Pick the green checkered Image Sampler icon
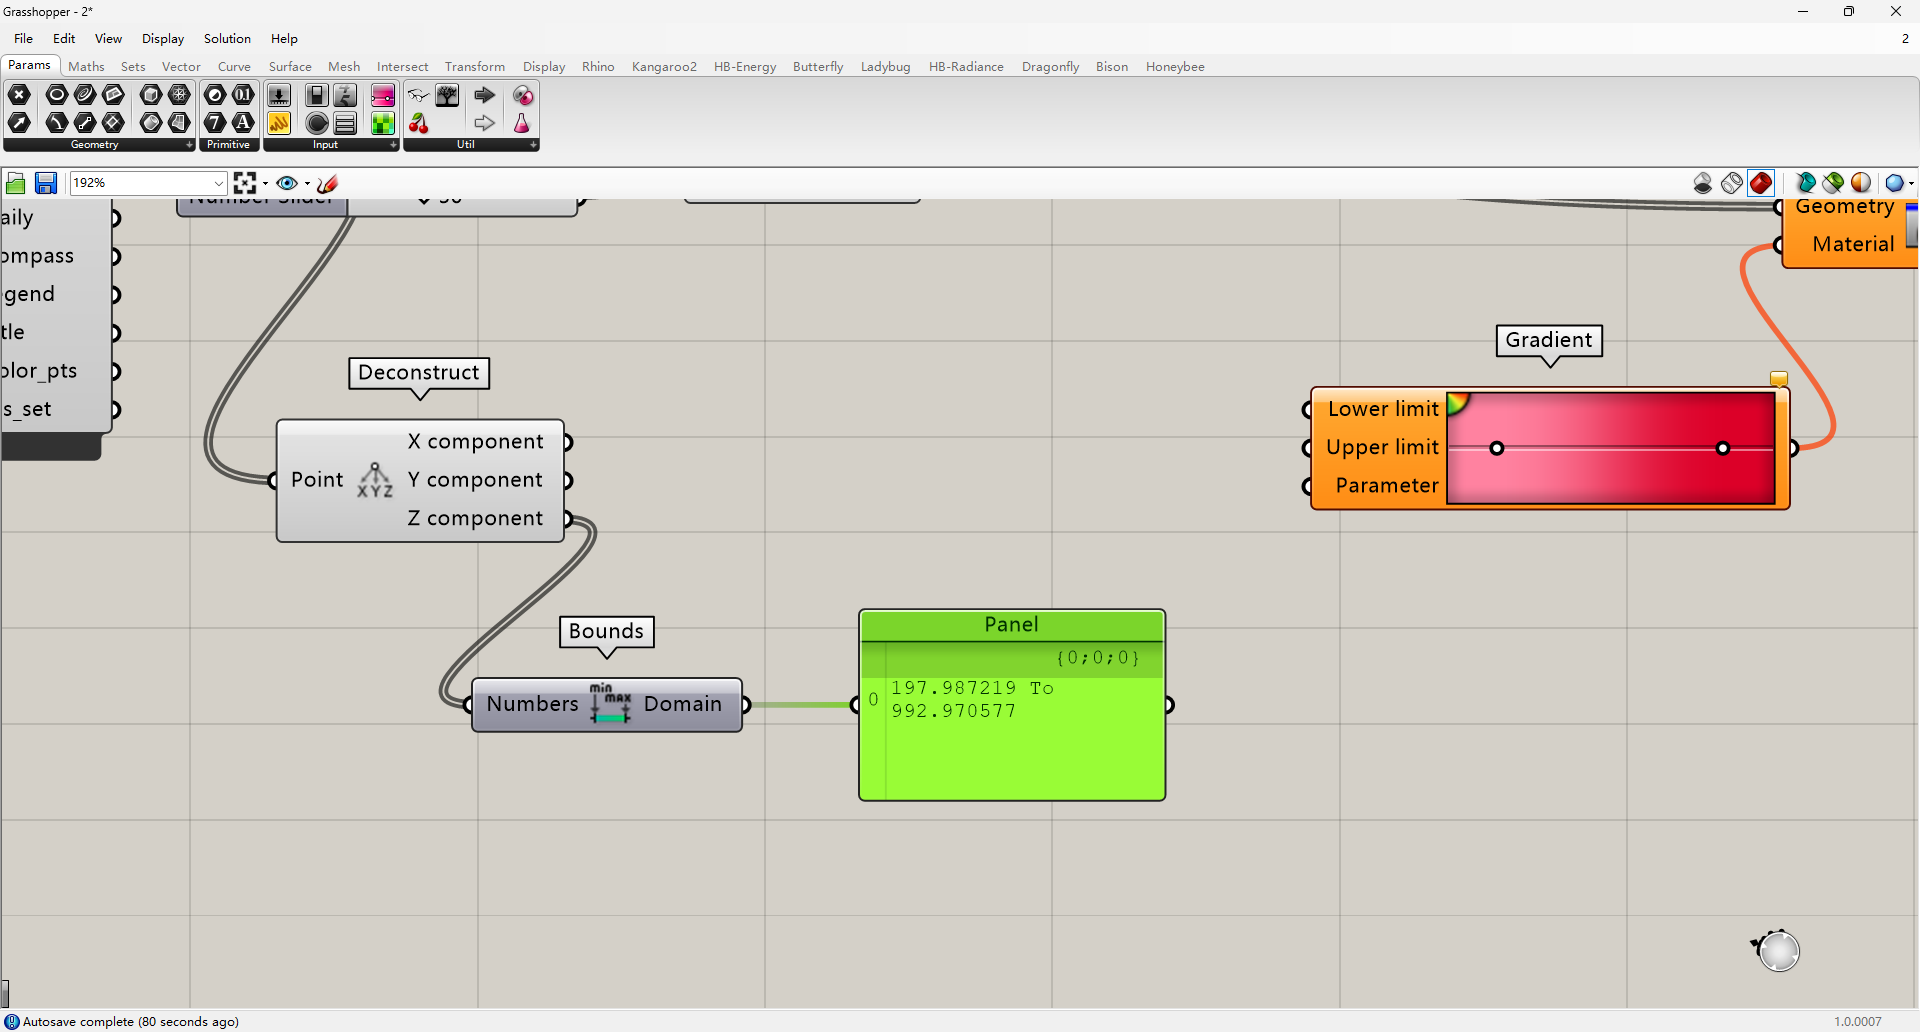Image resolution: width=1920 pixels, height=1032 pixels. 383,122
